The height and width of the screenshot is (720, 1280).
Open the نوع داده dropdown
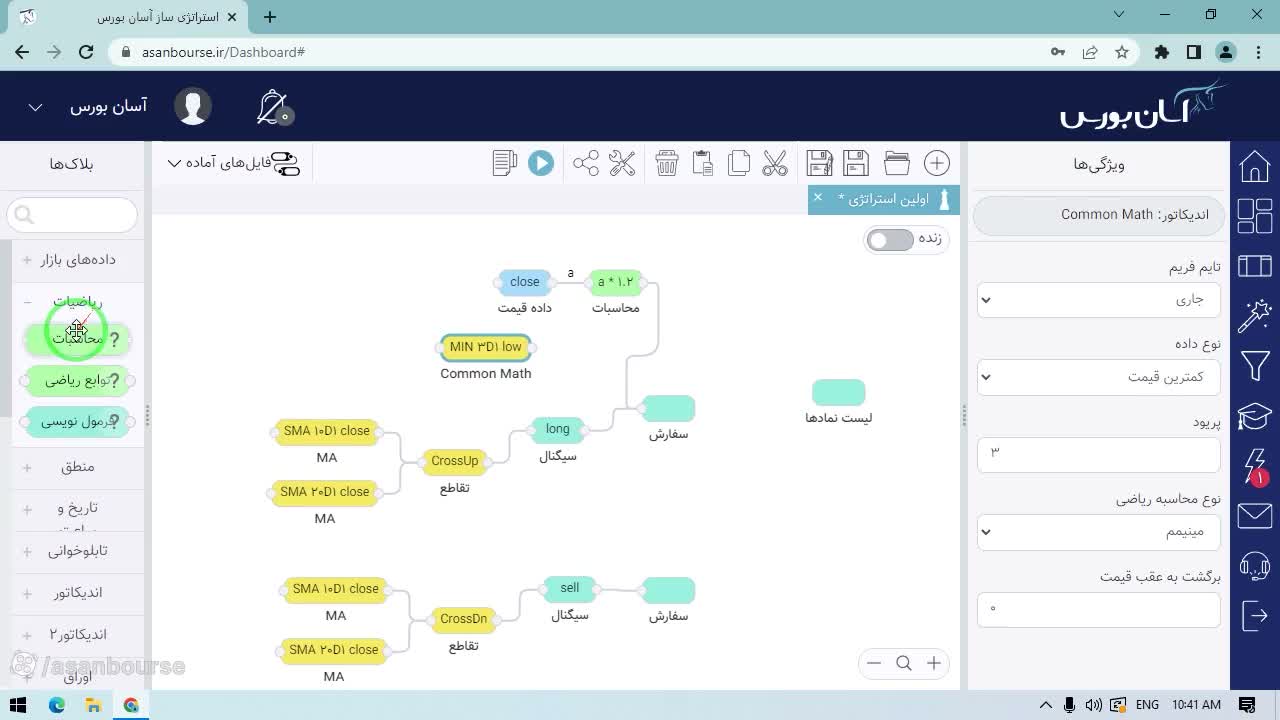pyautogui.click(x=1098, y=377)
